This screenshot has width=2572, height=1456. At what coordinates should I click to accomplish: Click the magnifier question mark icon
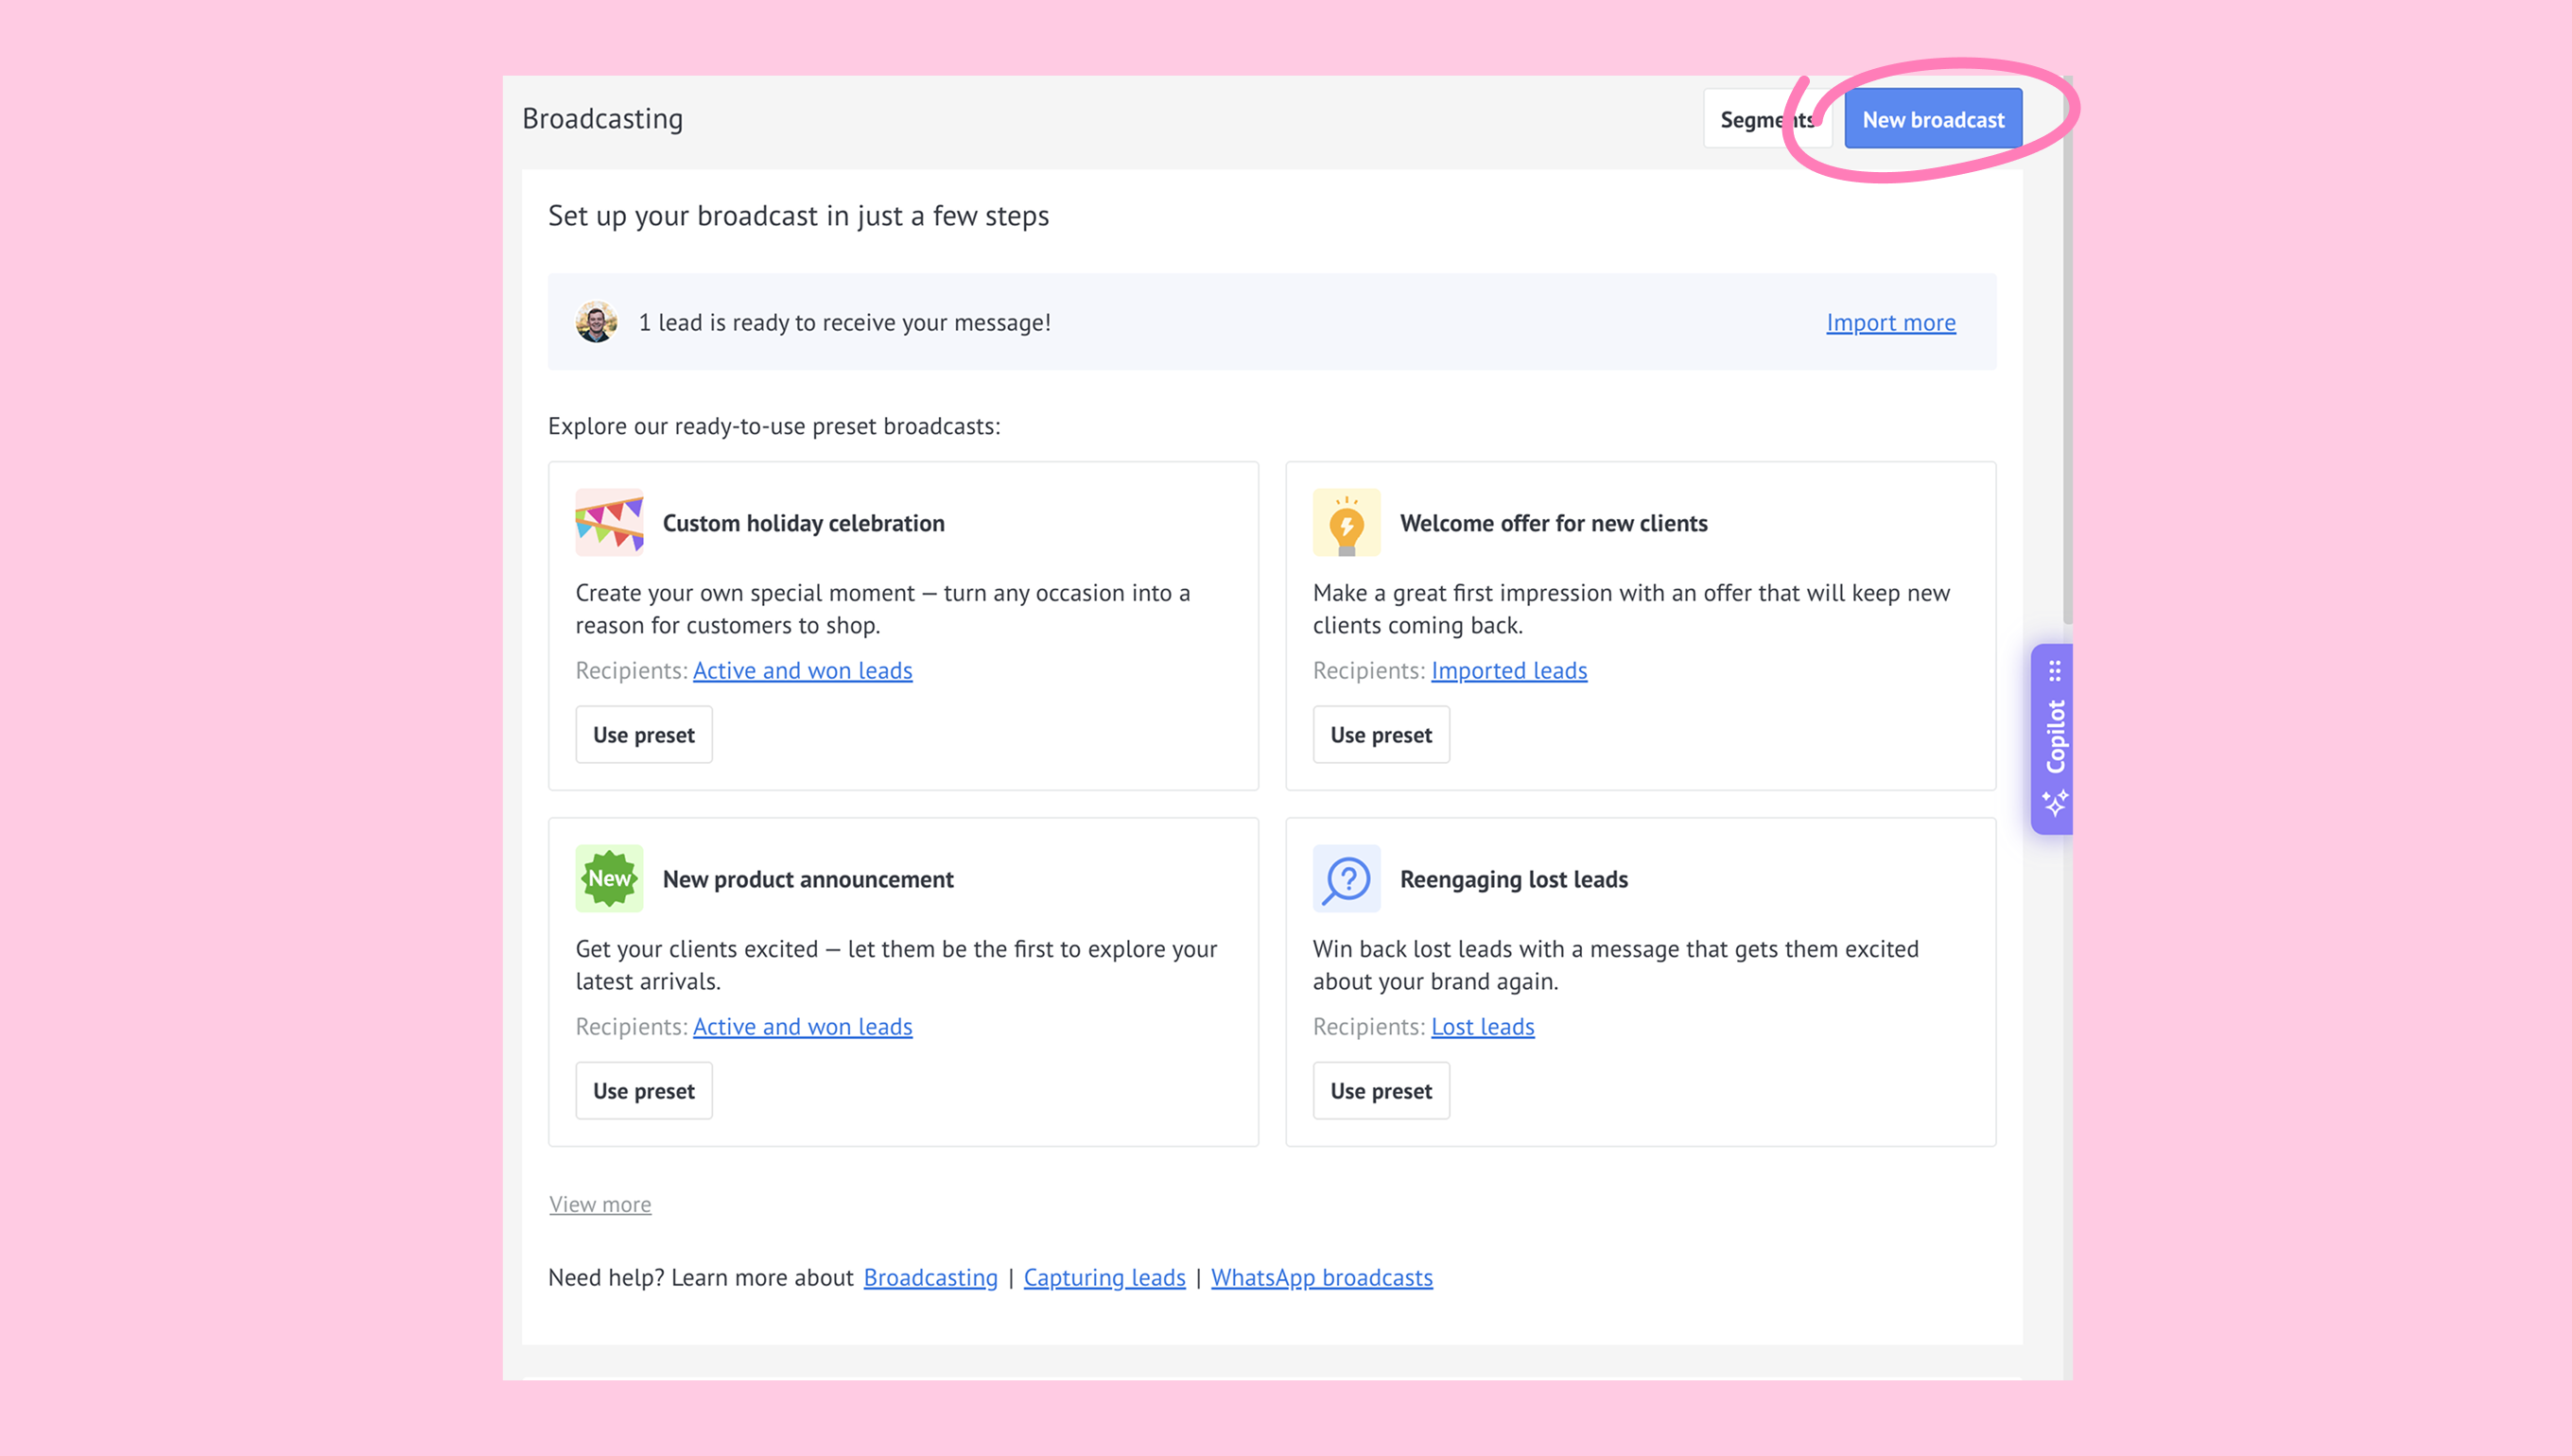(1346, 878)
